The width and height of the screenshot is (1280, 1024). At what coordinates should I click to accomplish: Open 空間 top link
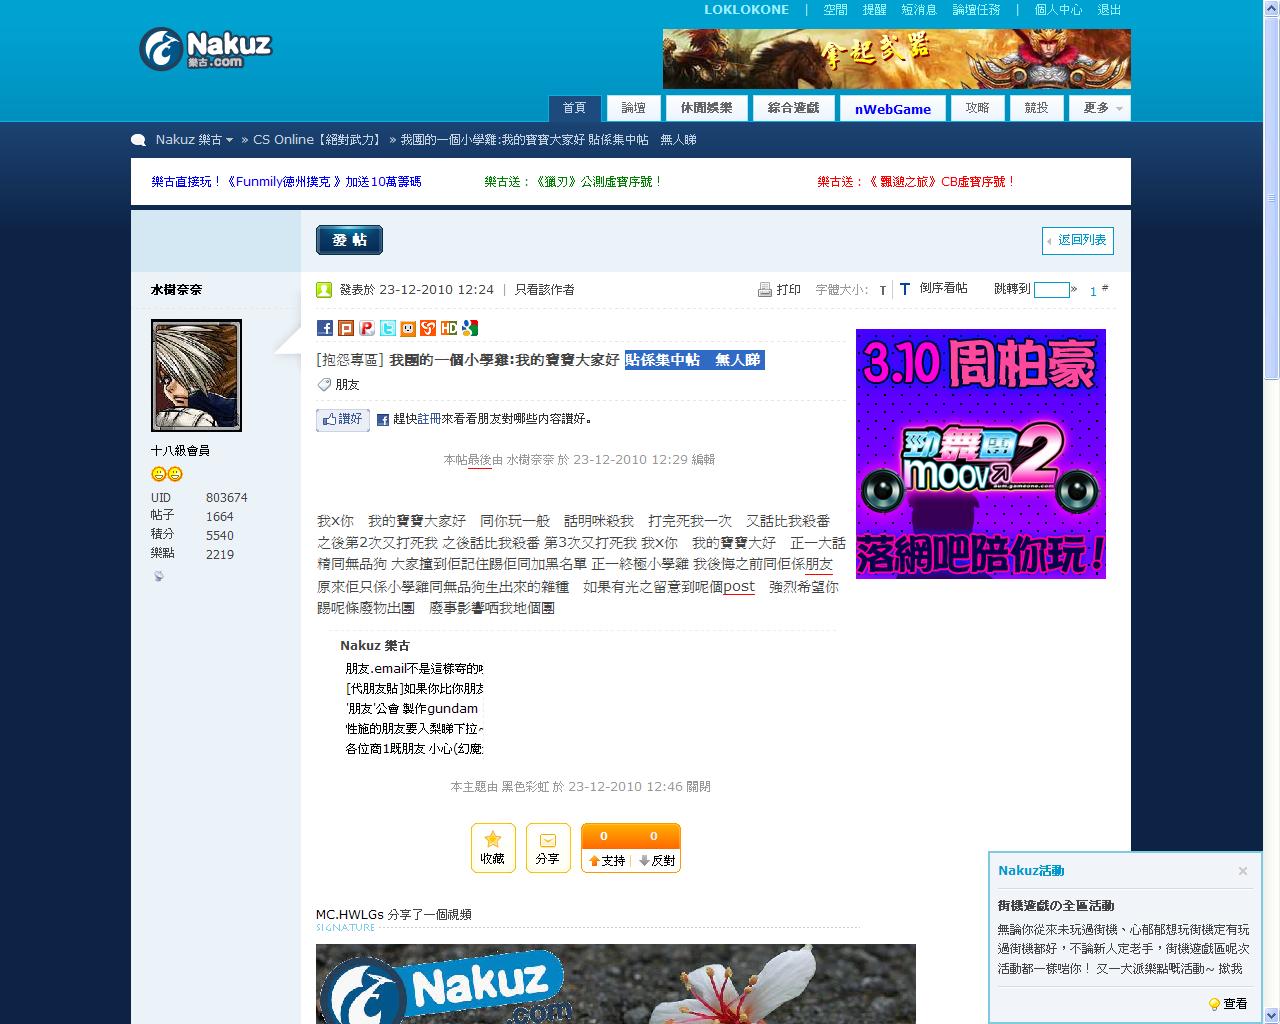[836, 10]
